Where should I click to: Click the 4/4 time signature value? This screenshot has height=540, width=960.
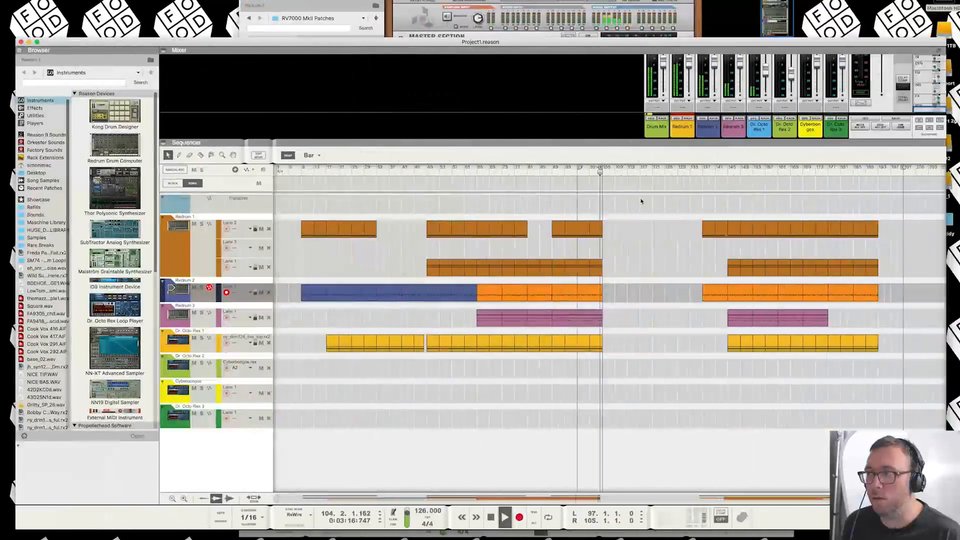(427, 523)
